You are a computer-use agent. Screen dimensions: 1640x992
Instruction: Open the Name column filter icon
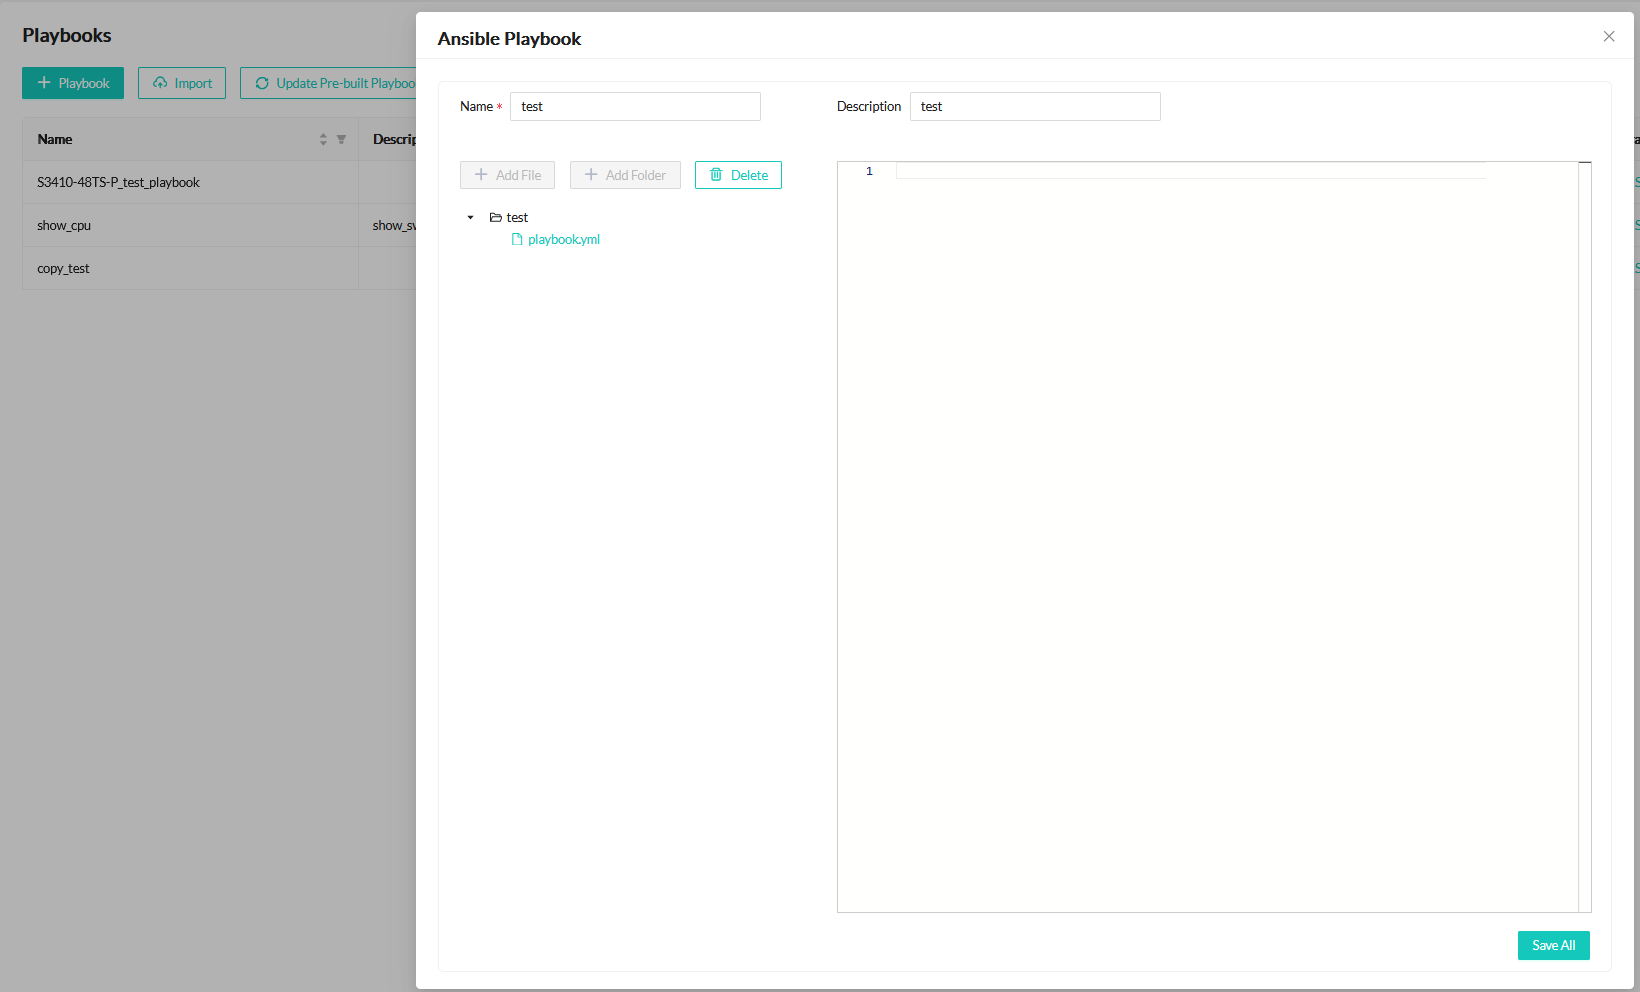(x=341, y=140)
